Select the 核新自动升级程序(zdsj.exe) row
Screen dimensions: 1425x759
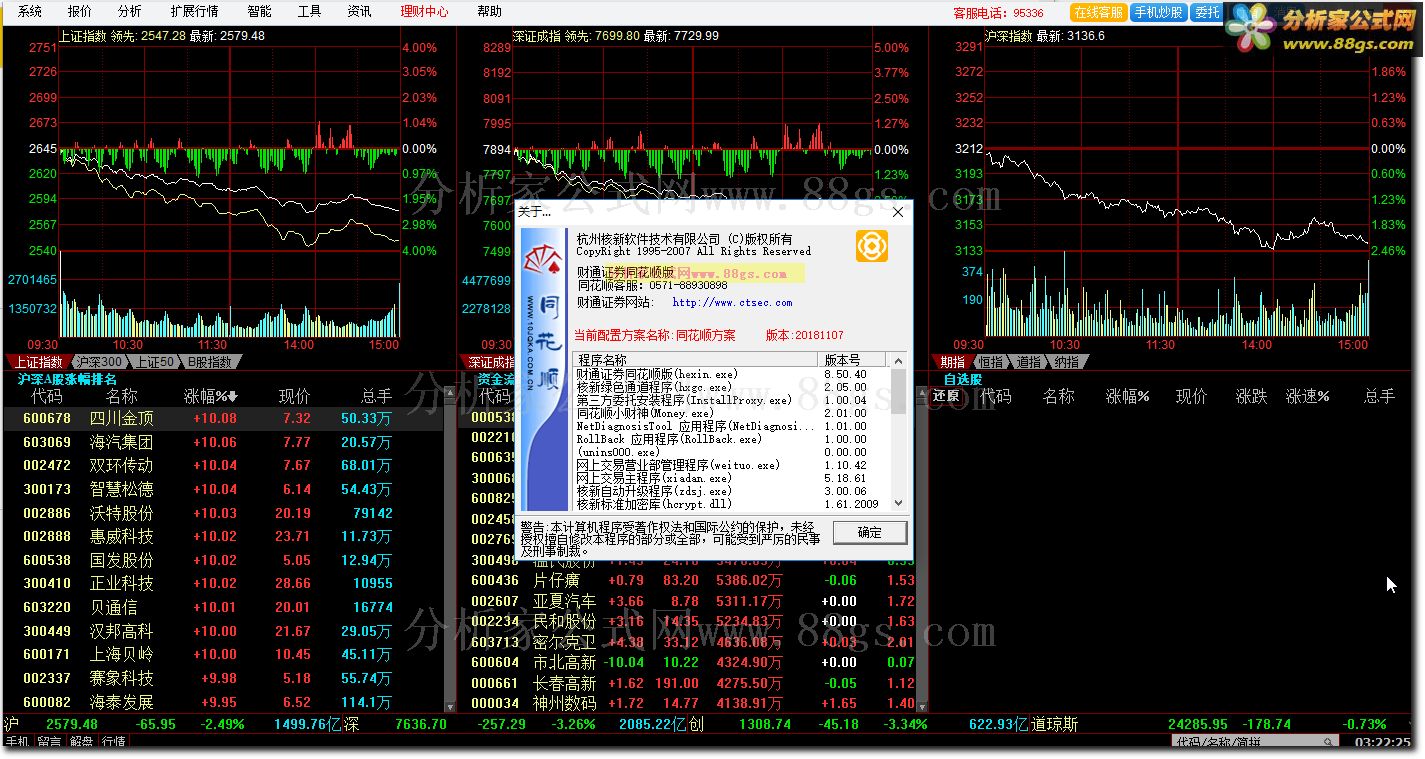click(x=731, y=491)
